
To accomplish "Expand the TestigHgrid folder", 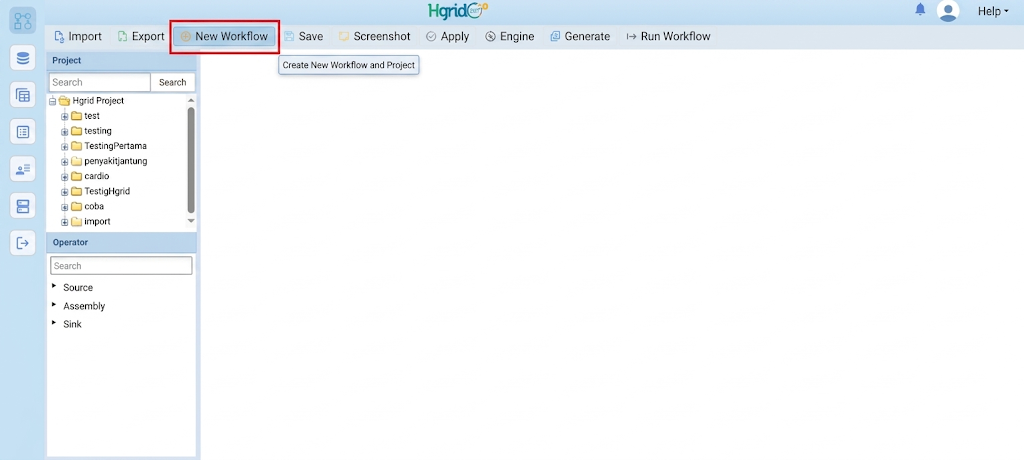I will tap(65, 192).
